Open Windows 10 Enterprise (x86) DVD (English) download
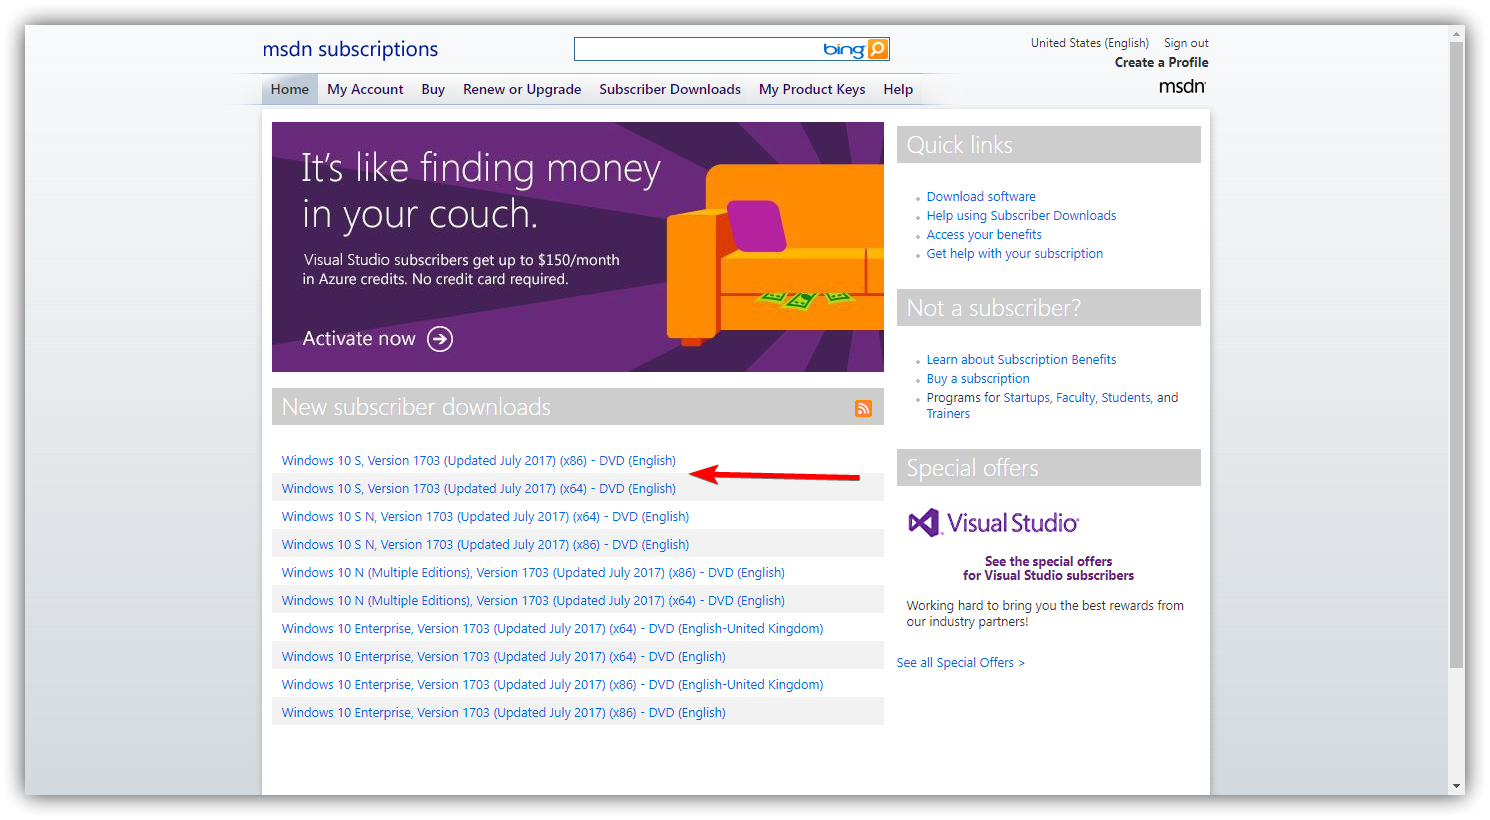This screenshot has width=1490, height=820. (x=504, y=713)
